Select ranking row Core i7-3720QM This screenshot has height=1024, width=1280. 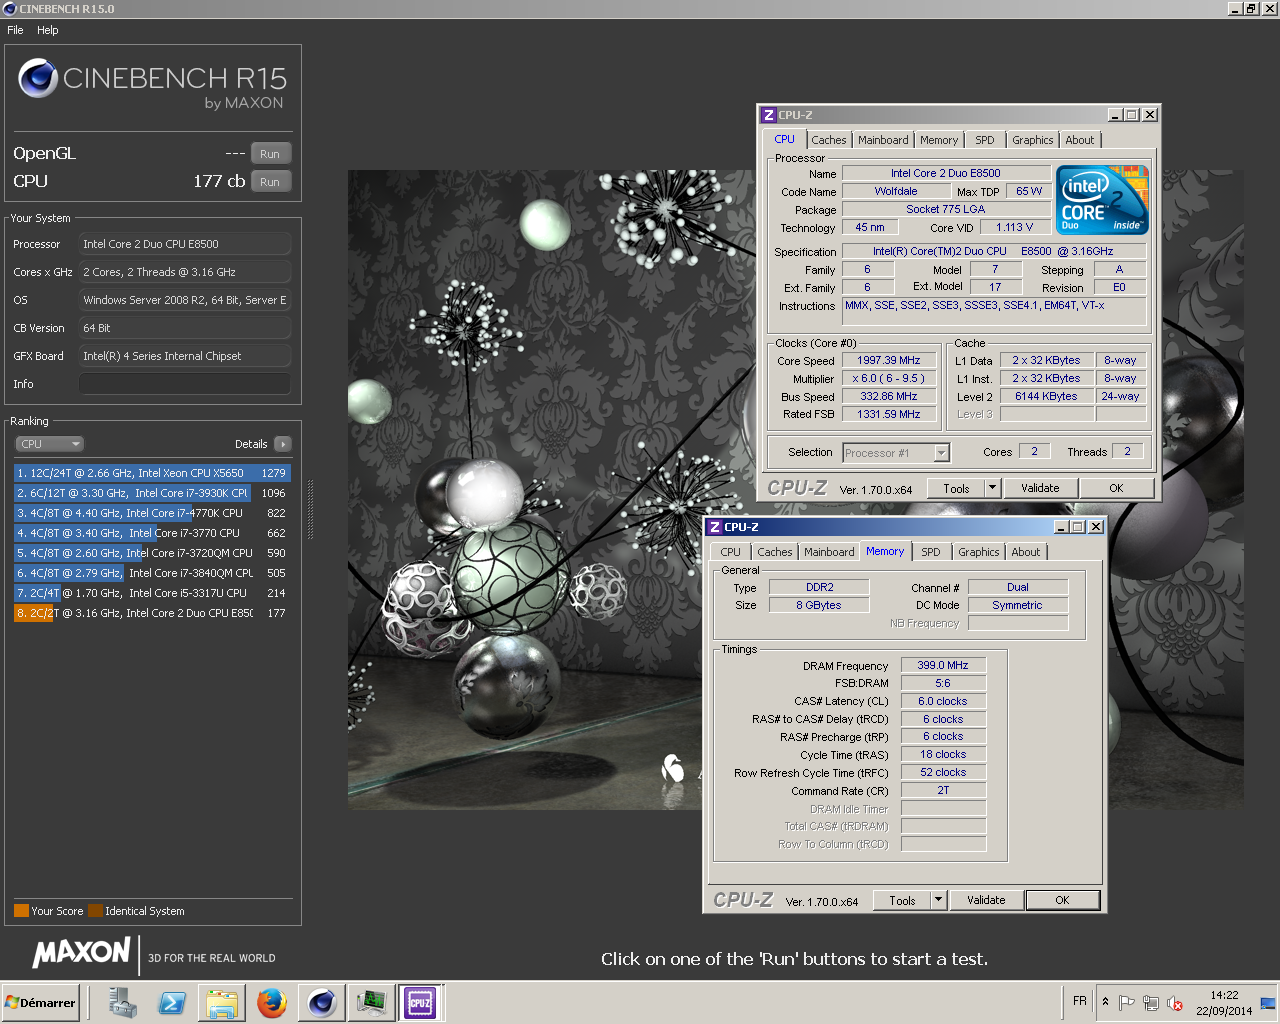152,553
